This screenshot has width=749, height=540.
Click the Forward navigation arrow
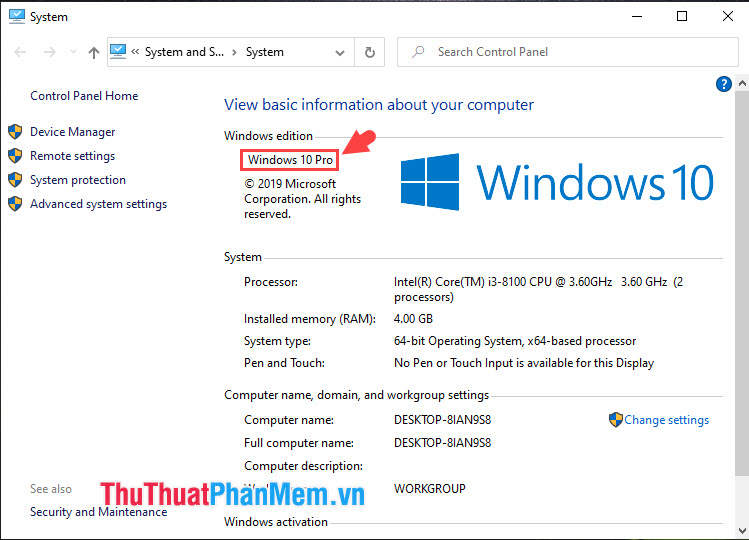pos(50,52)
